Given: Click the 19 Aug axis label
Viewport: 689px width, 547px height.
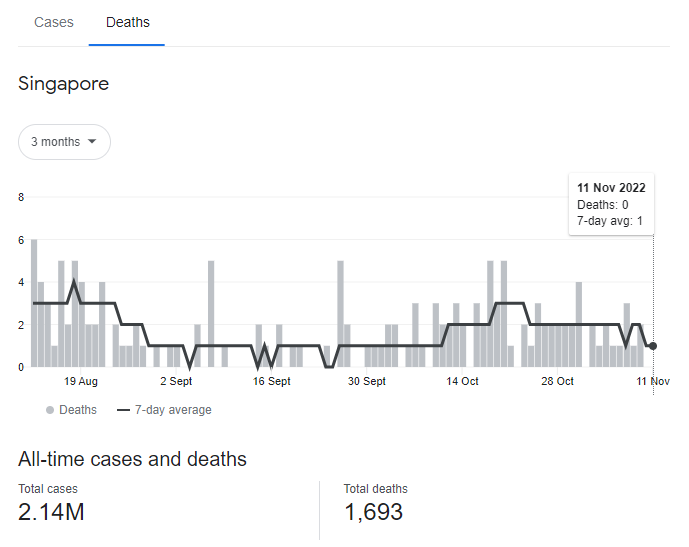Looking at the screenshot, I should tap(81, 381).
